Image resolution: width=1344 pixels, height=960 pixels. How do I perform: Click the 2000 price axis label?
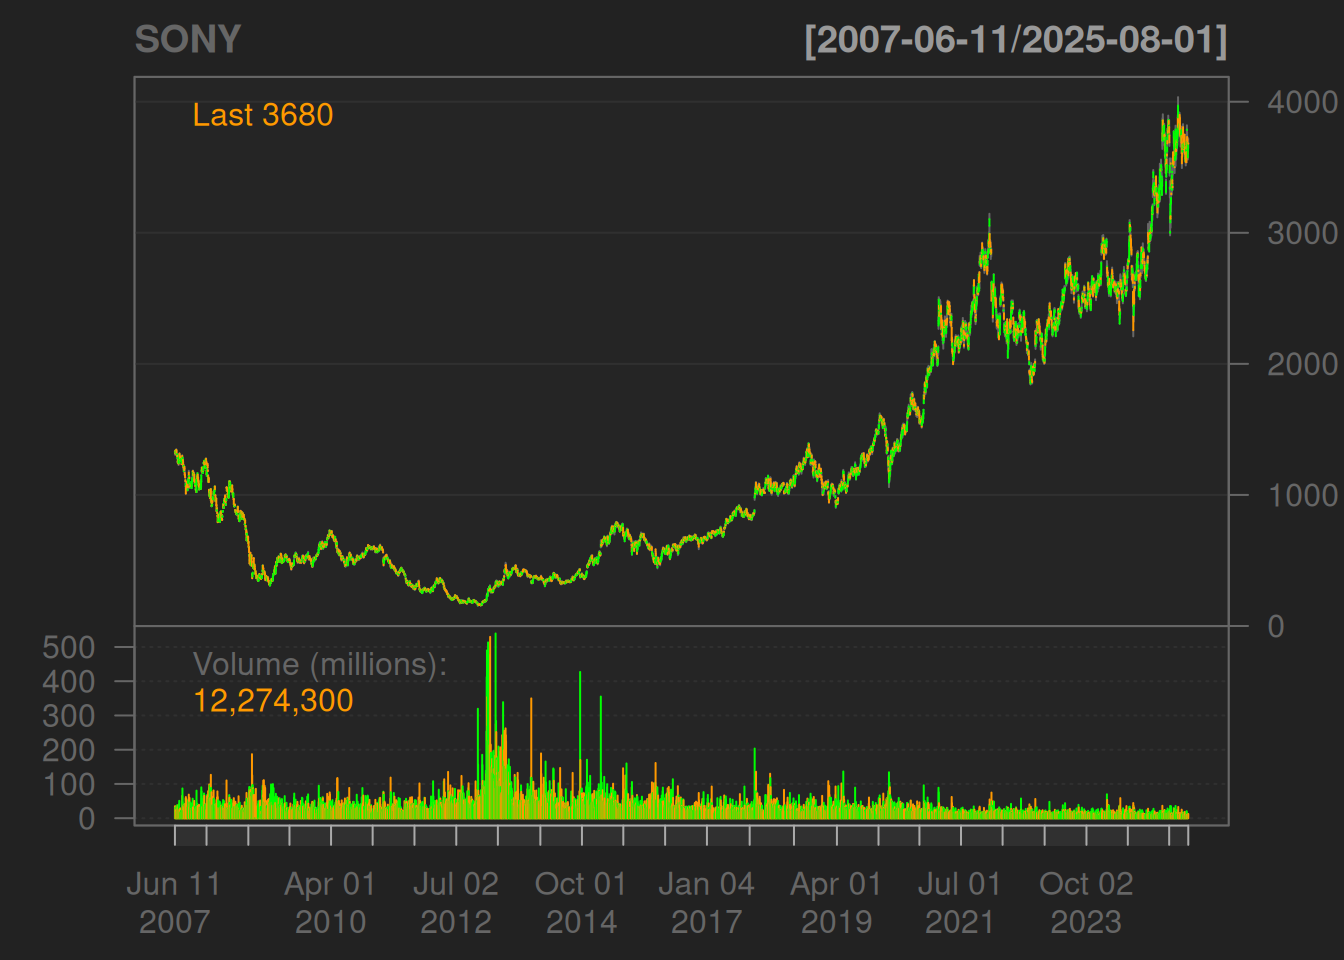pos(1302,364)
